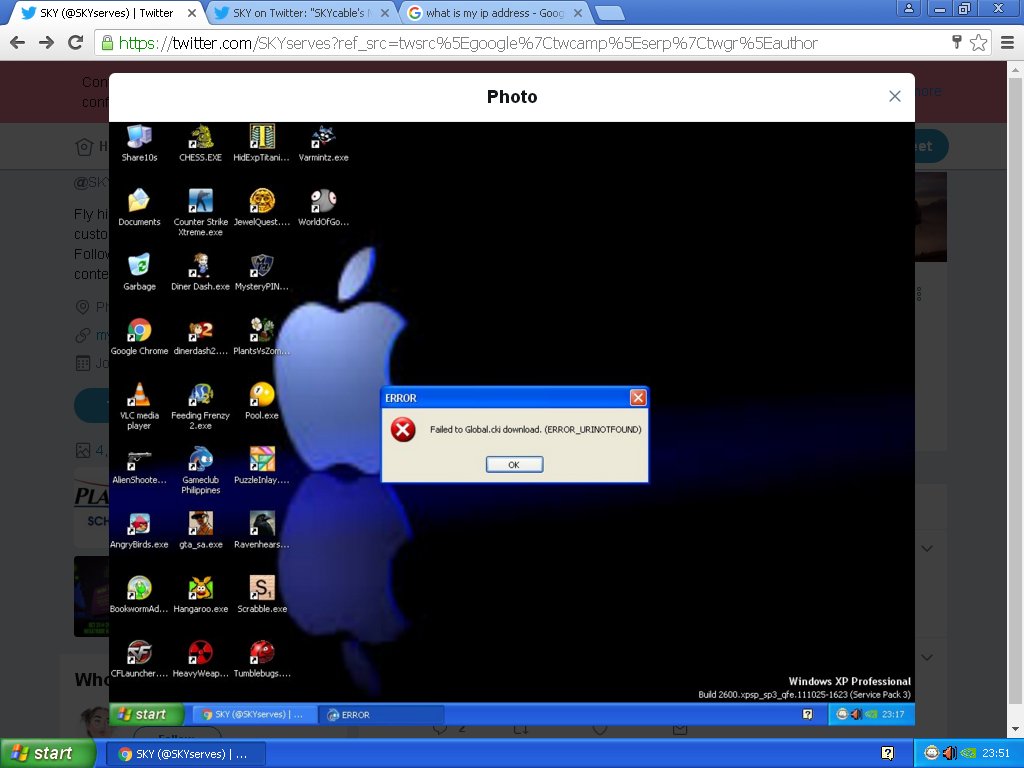Click the page scrollbar down arrow
1024x768 pixels.
click(x=1016, y=730)
